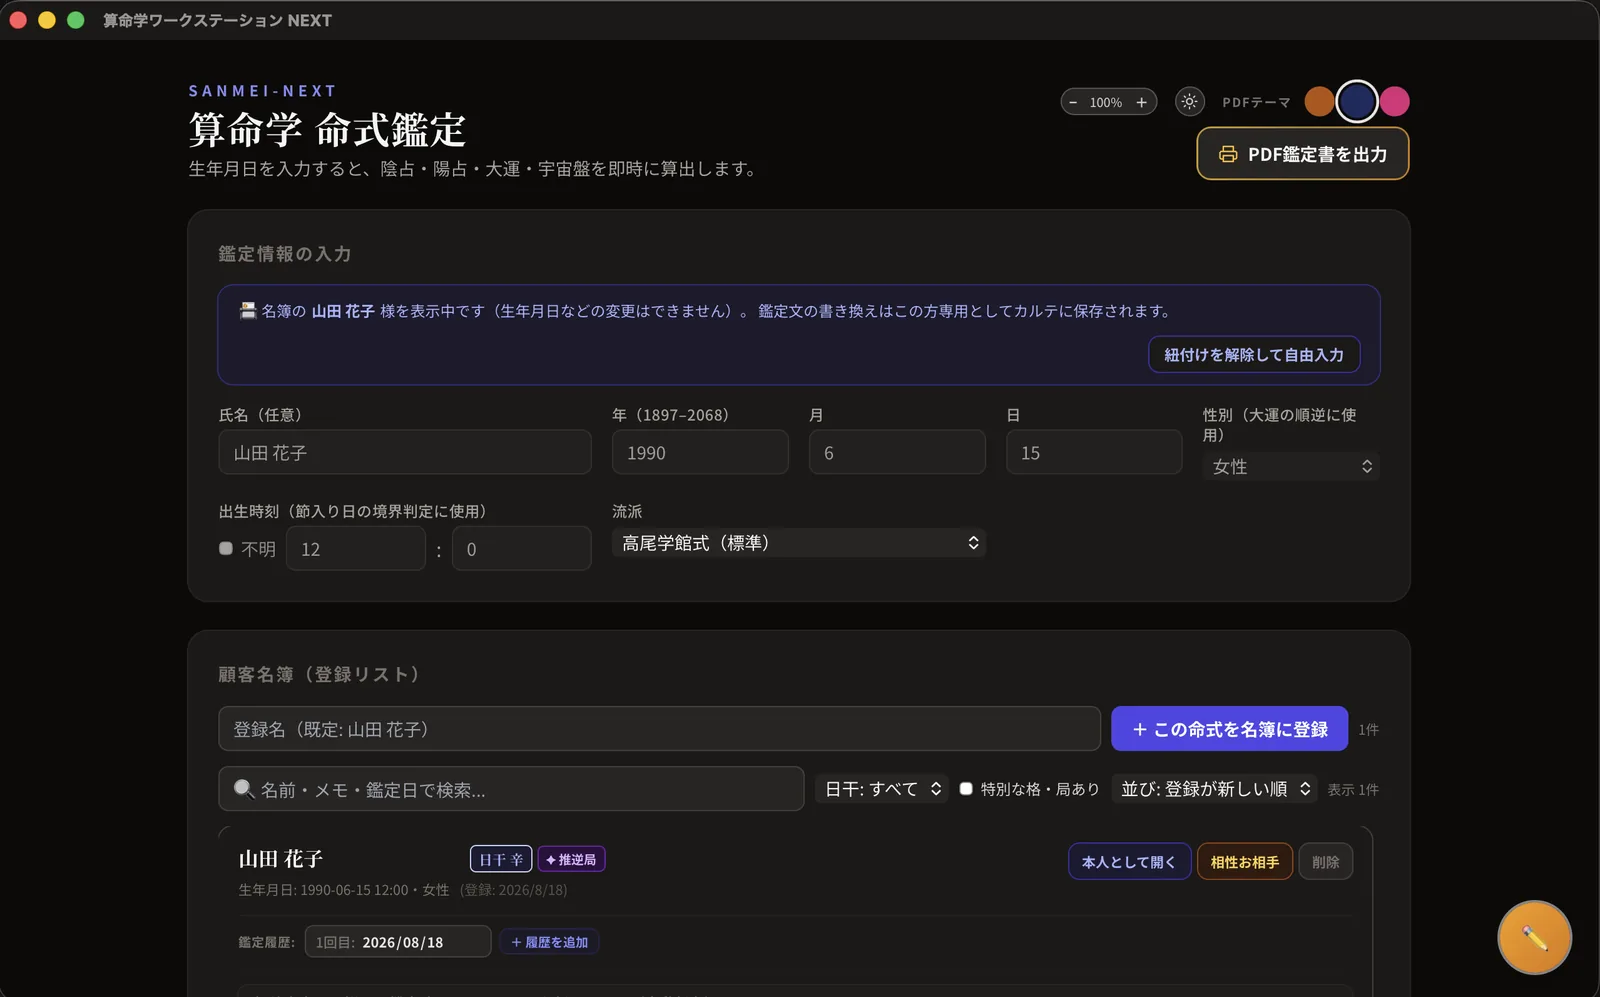1600x997 pixels.
Task: Click the day field showing 15
Action: (1094, 453)
